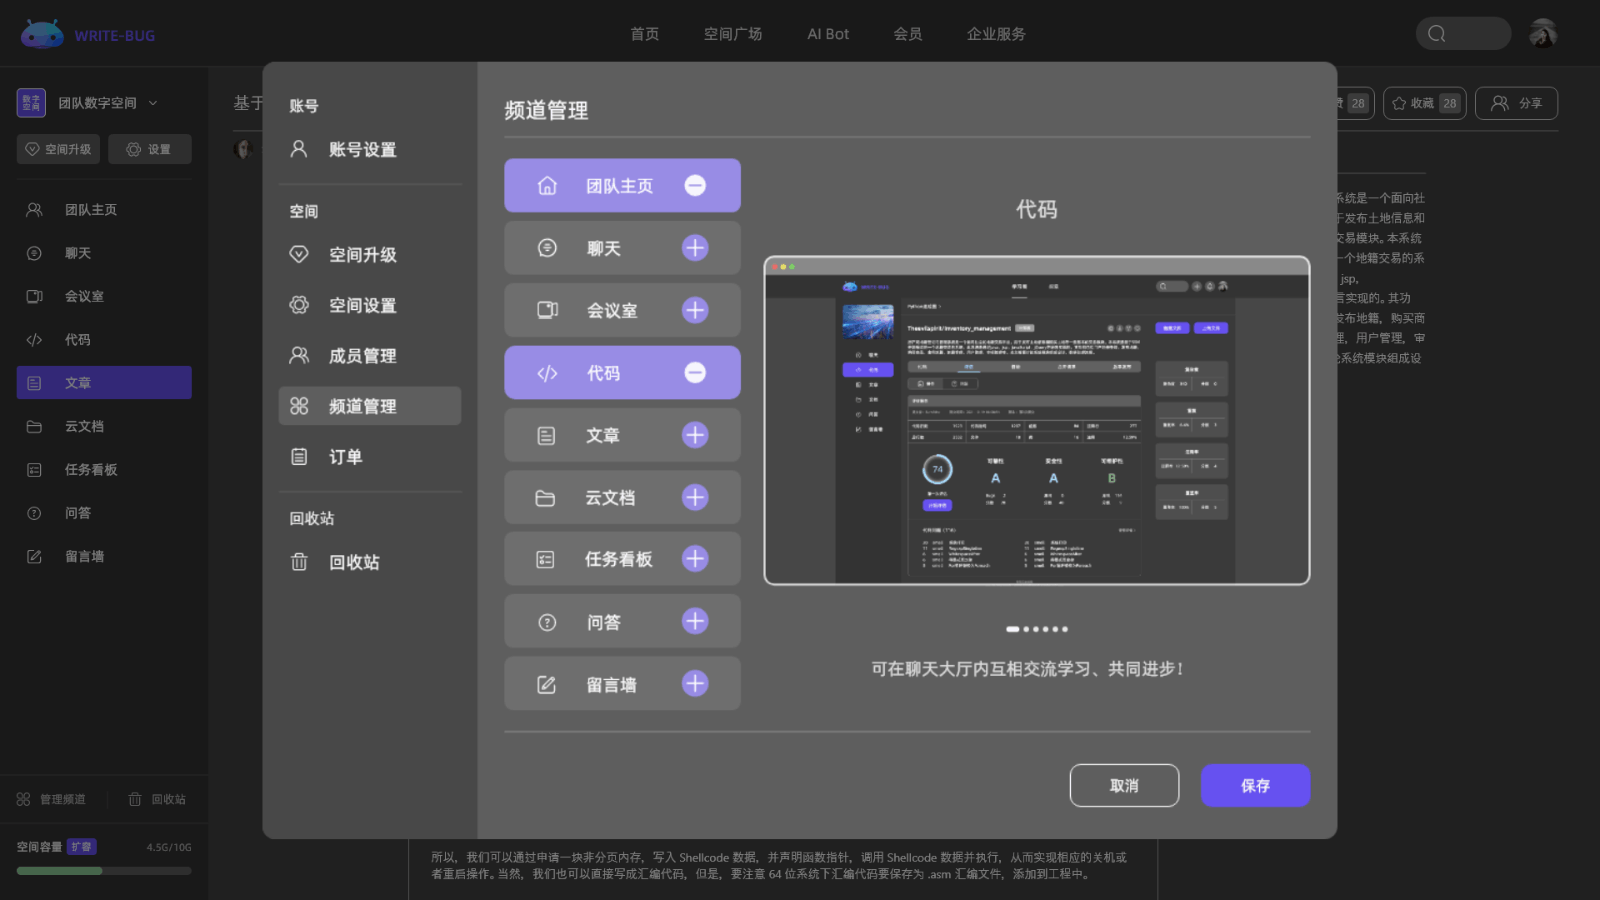Select the 成员管理 icon in settings panel
The width and height of the screenshot is (1600, 900).
tap(299, 355)
